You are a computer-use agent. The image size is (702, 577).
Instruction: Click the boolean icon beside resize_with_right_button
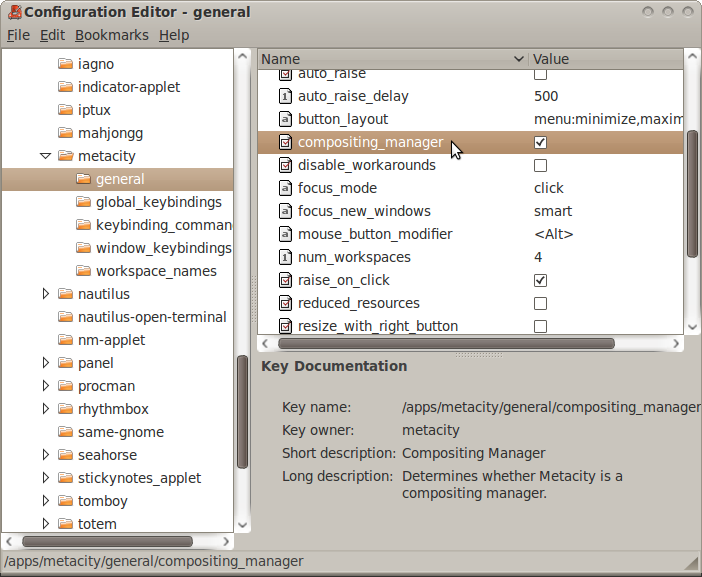click(285, 326)
